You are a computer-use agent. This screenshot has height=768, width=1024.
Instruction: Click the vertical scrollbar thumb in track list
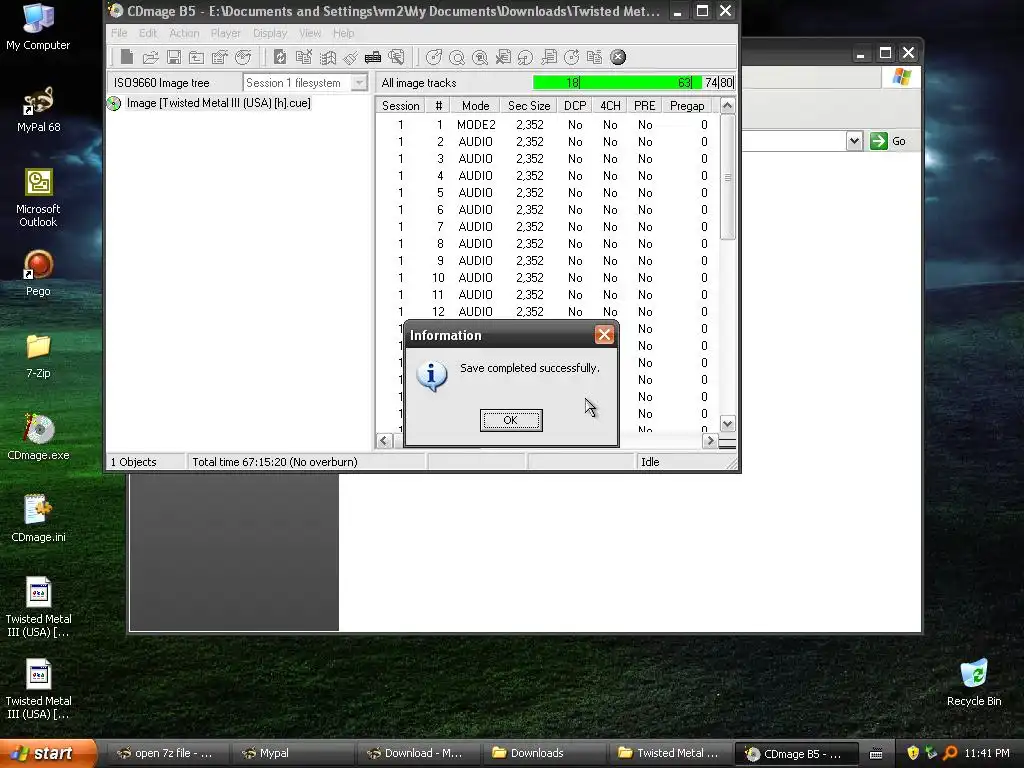[728, 176]
